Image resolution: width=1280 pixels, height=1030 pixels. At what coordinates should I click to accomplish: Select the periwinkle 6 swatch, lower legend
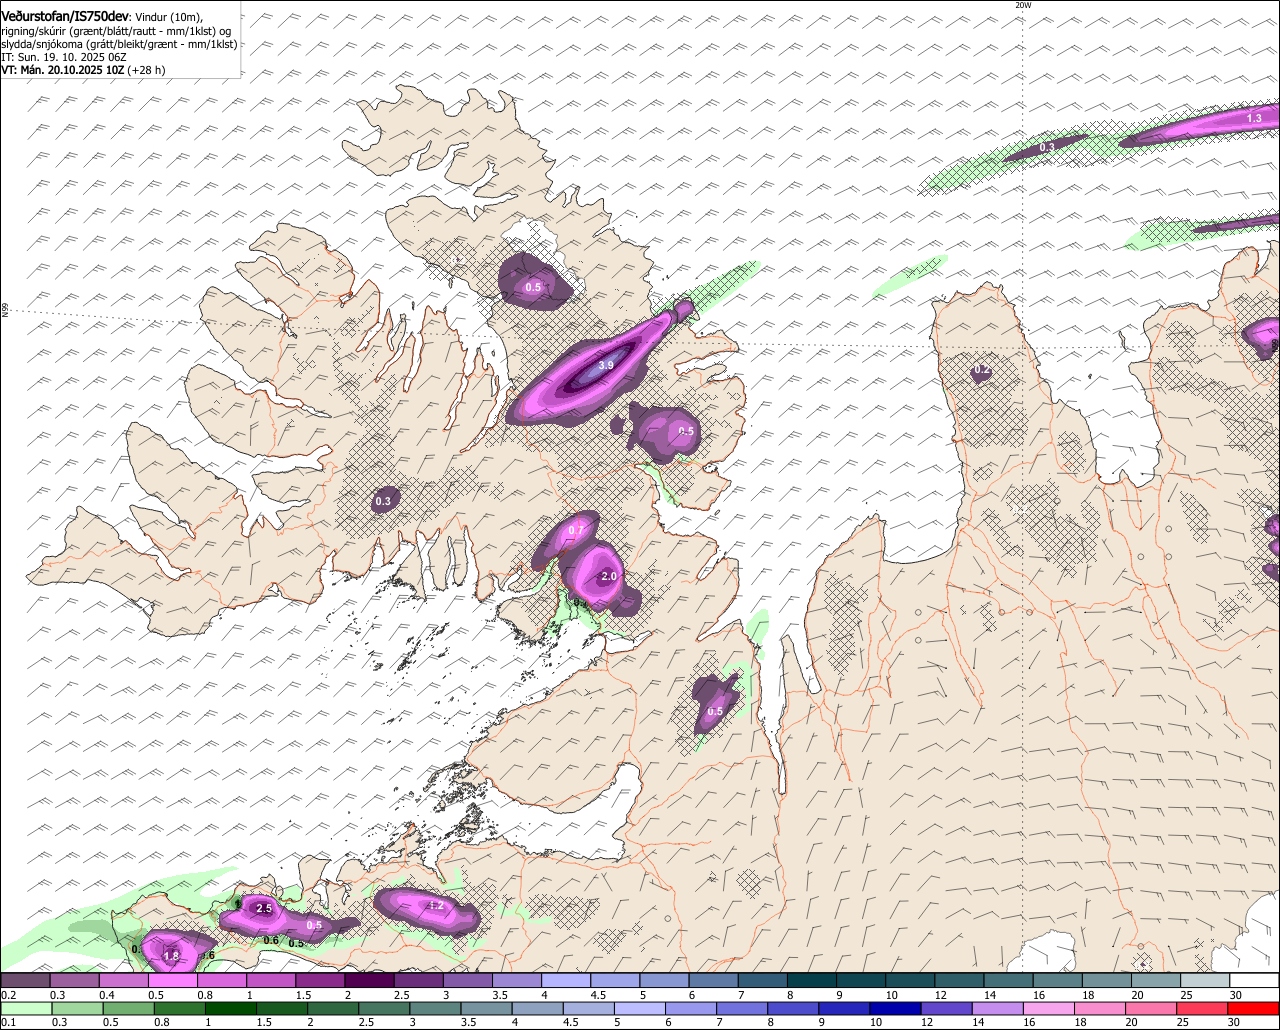[x=691, y=1009]
